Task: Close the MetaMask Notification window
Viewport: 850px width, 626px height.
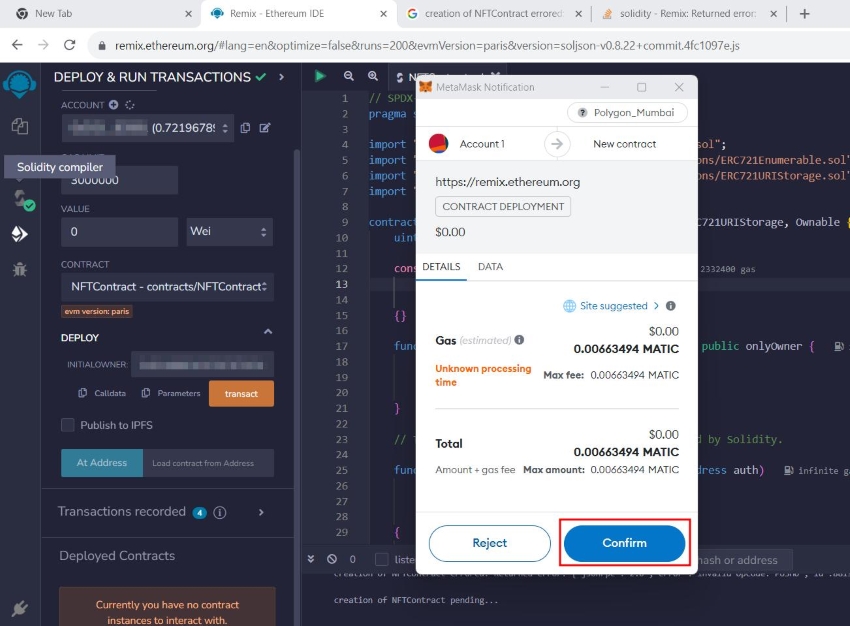Action: pyautogui.click(x=679, y=87)
